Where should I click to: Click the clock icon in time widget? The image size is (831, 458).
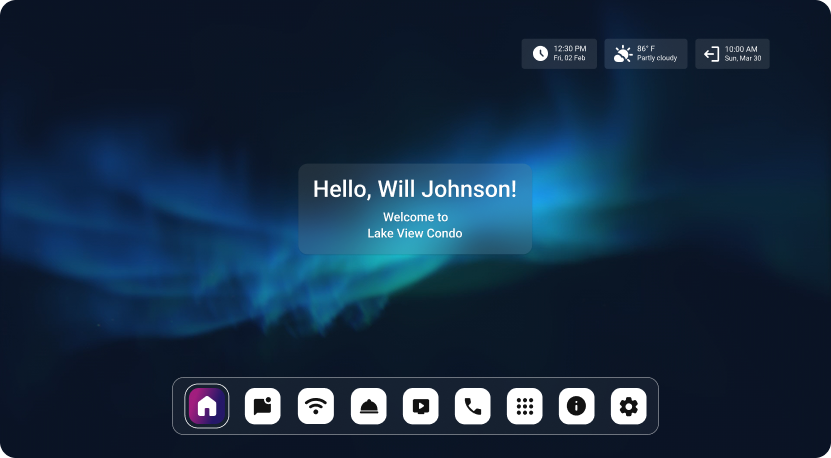540,54
